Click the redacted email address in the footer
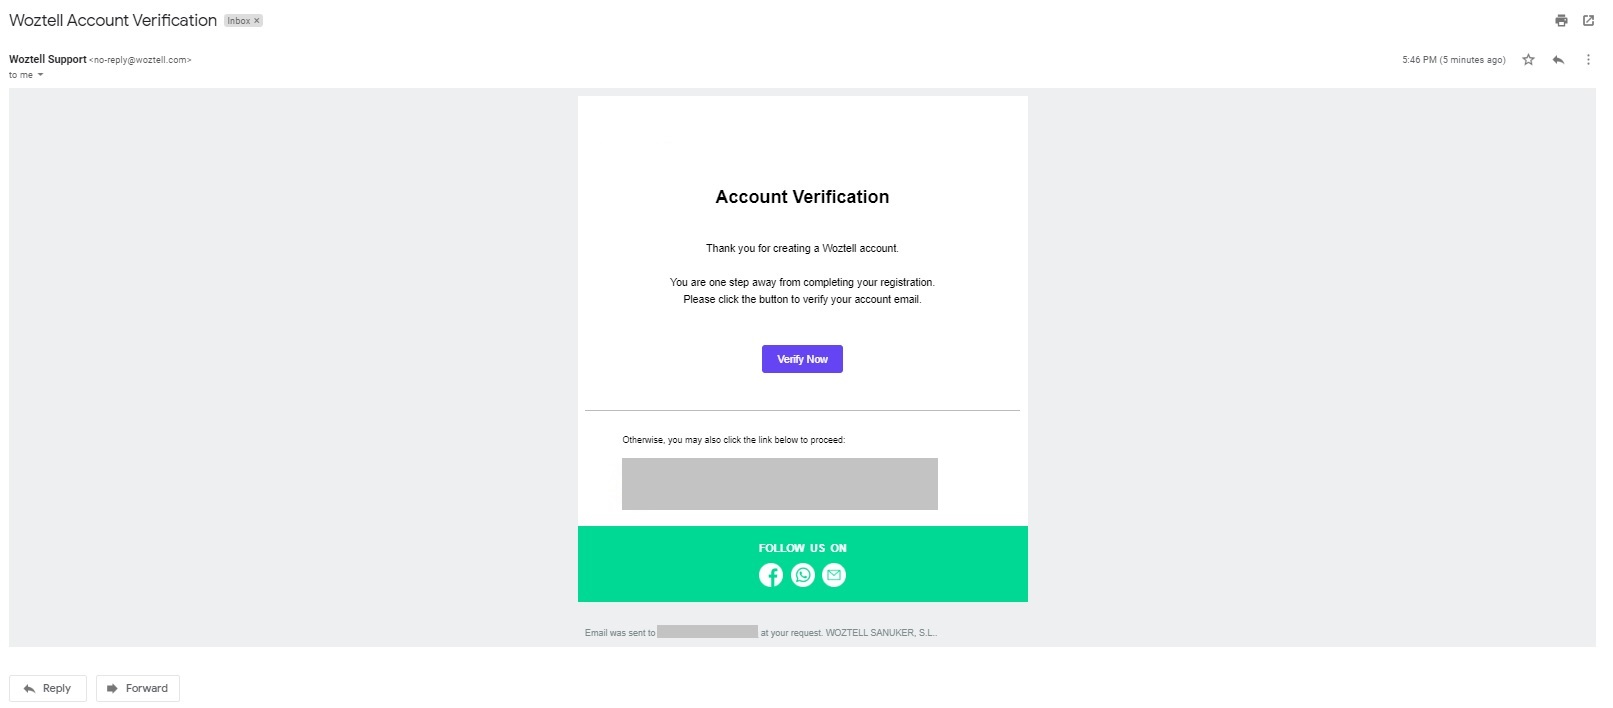The image size is (1613, 708). click(707, 632)
